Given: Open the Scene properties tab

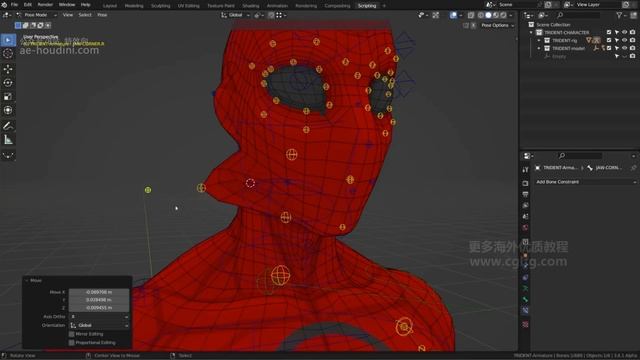Looking at the screenshot, I should [x=525, y=216].
